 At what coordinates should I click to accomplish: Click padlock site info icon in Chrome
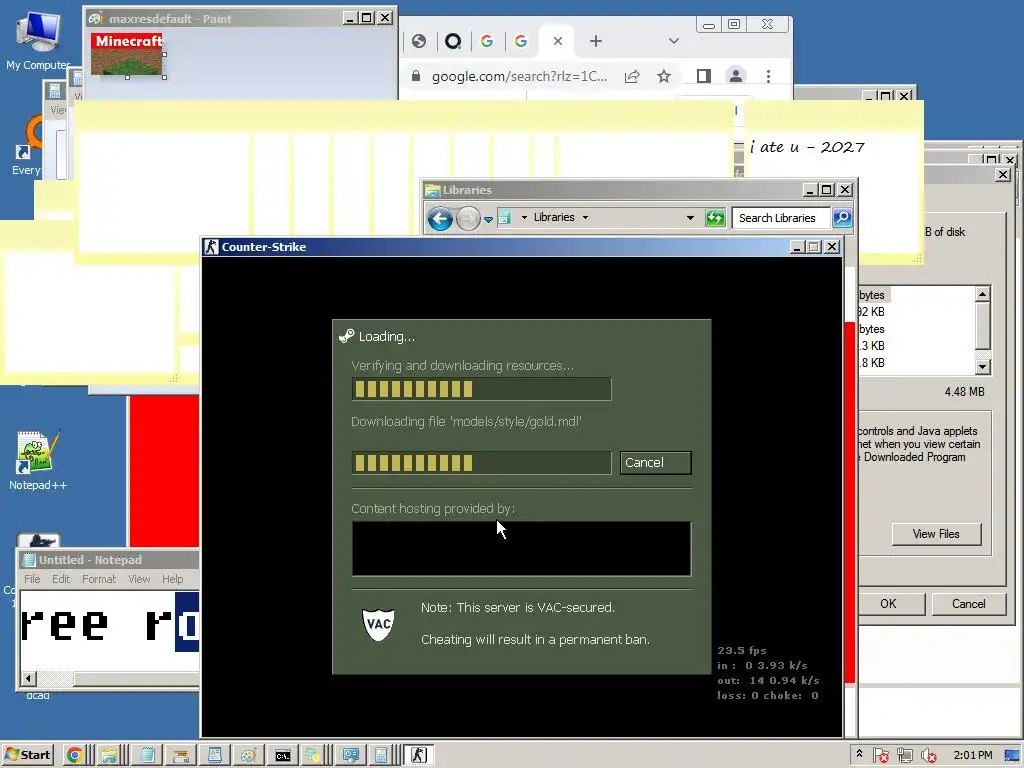click(416, 76)
